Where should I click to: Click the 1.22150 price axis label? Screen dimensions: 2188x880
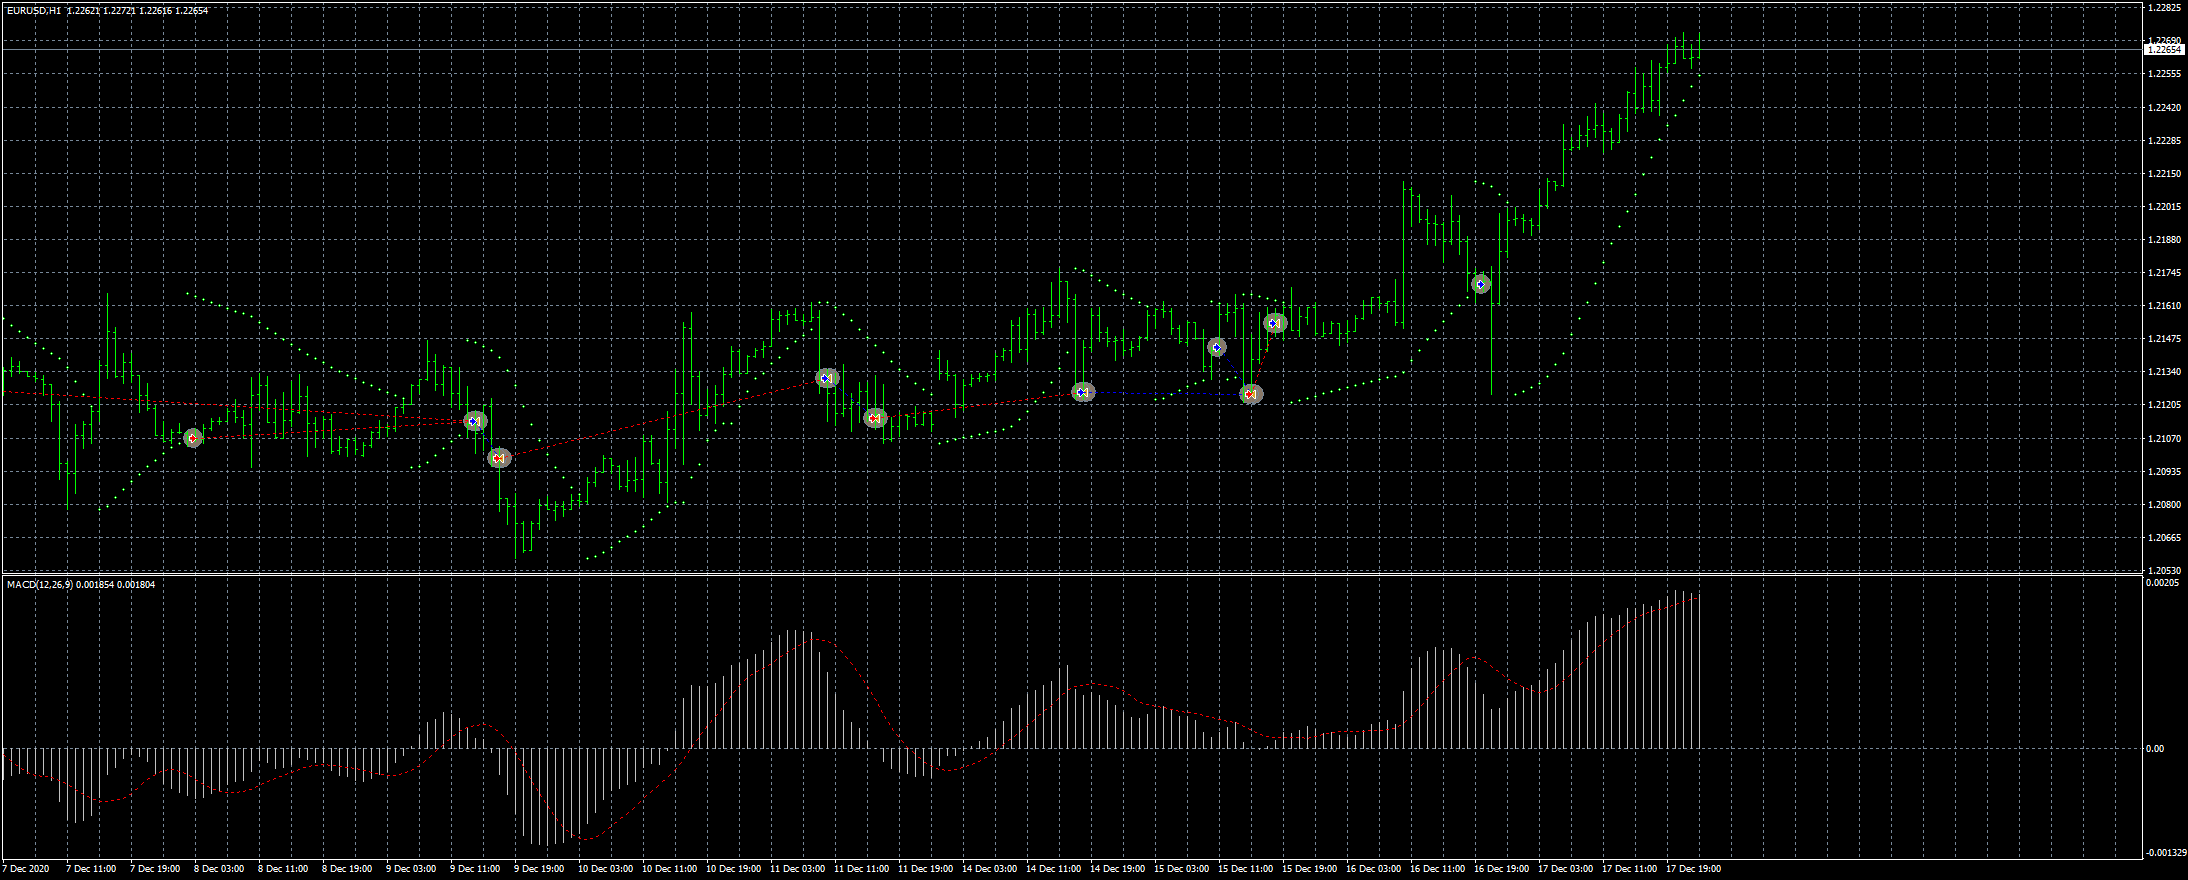[x=2165, y=174]
